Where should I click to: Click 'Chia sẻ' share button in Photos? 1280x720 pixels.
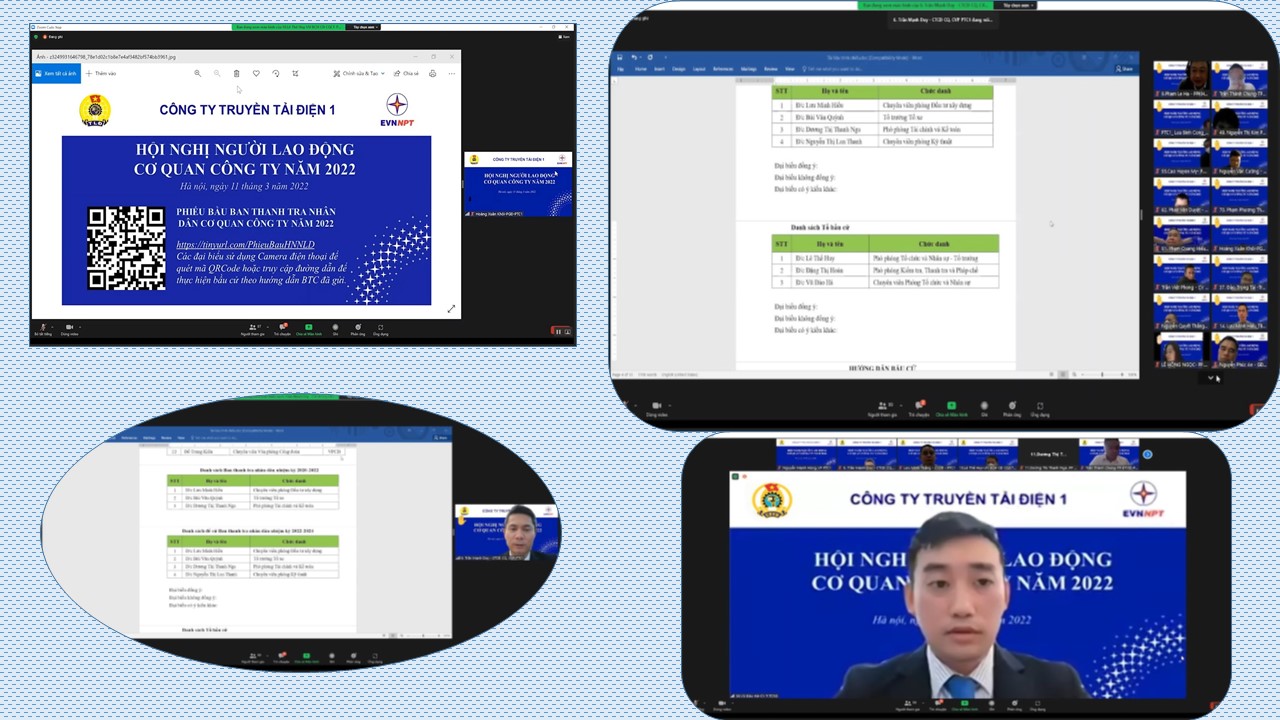(x=406, y=73)
